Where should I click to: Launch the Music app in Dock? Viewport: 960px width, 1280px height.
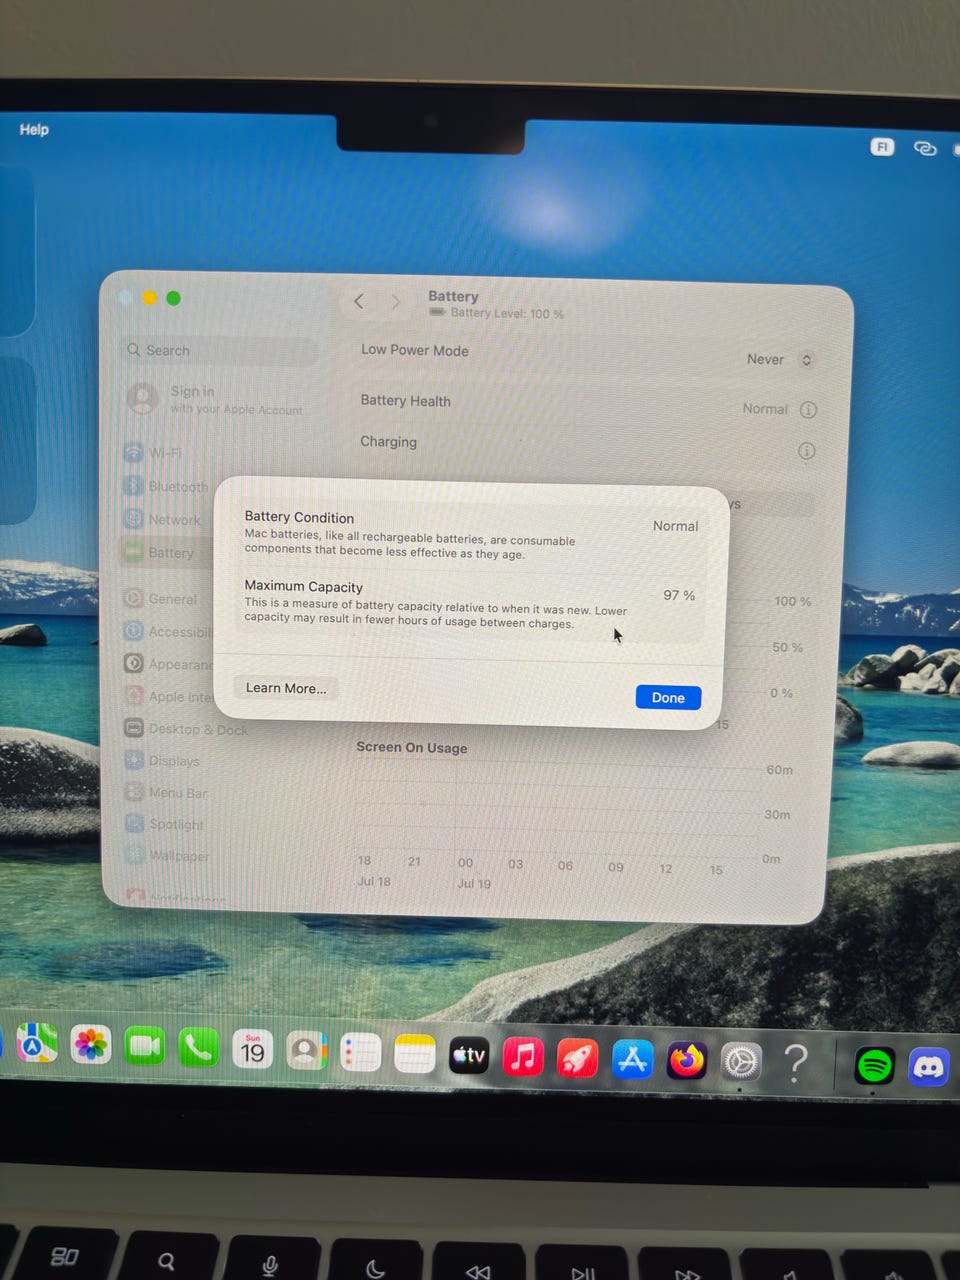523,1056
